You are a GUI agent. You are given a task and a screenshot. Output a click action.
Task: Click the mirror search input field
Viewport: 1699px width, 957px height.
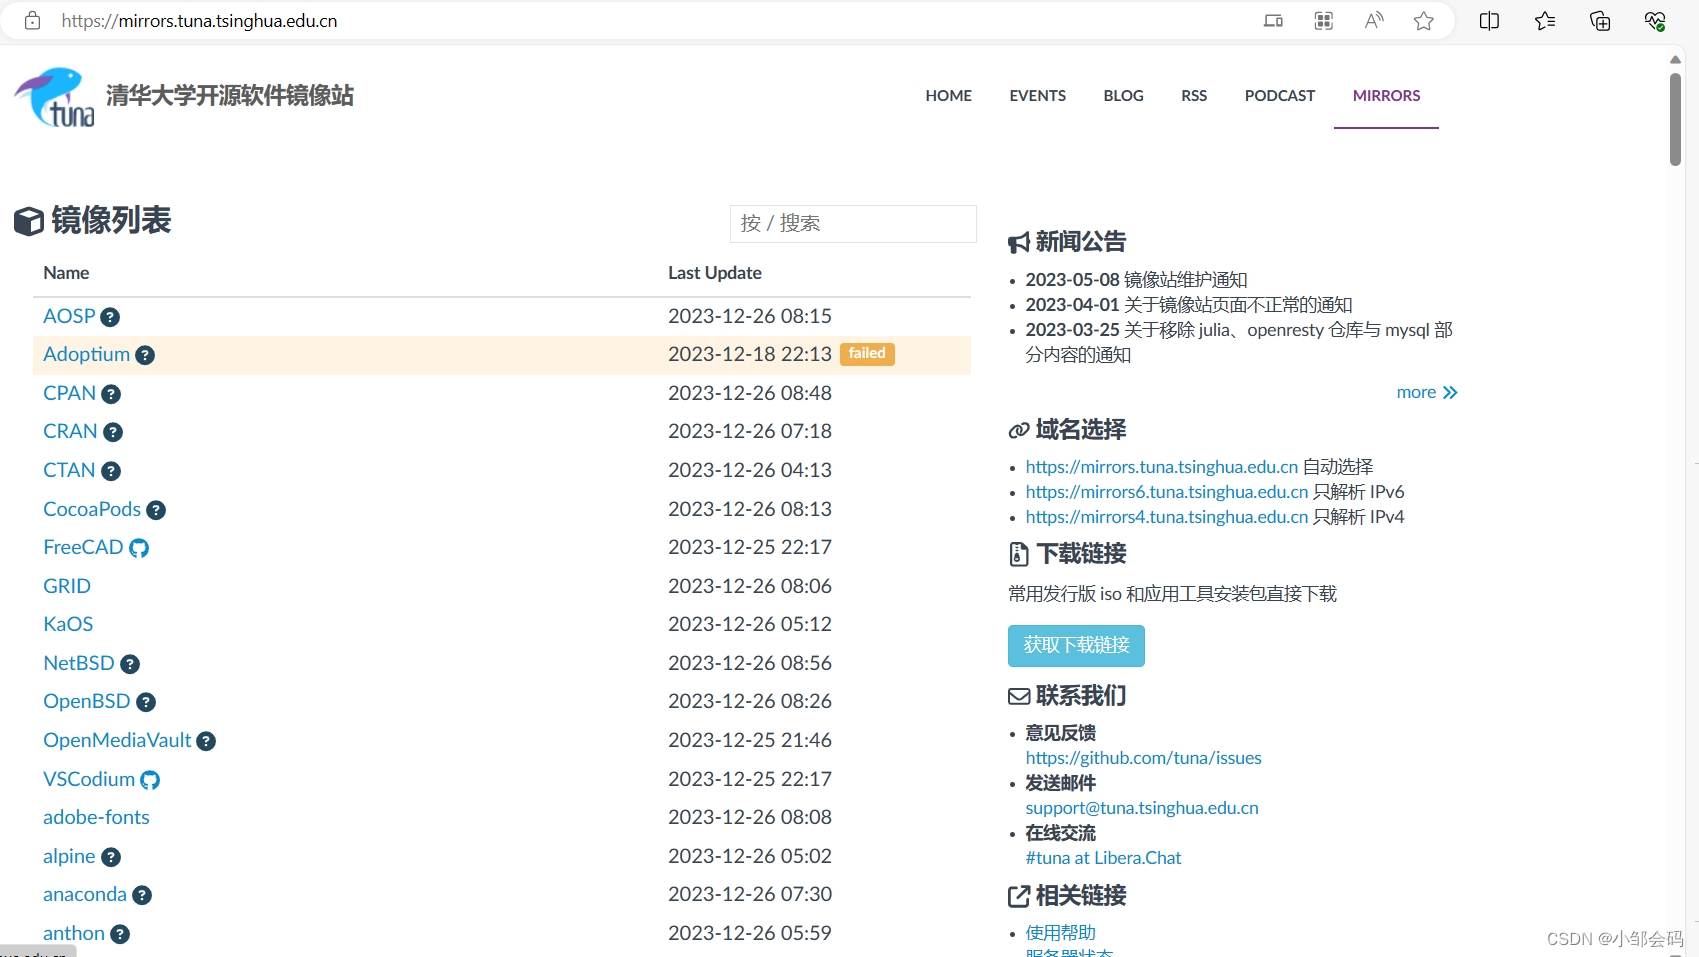853,223
